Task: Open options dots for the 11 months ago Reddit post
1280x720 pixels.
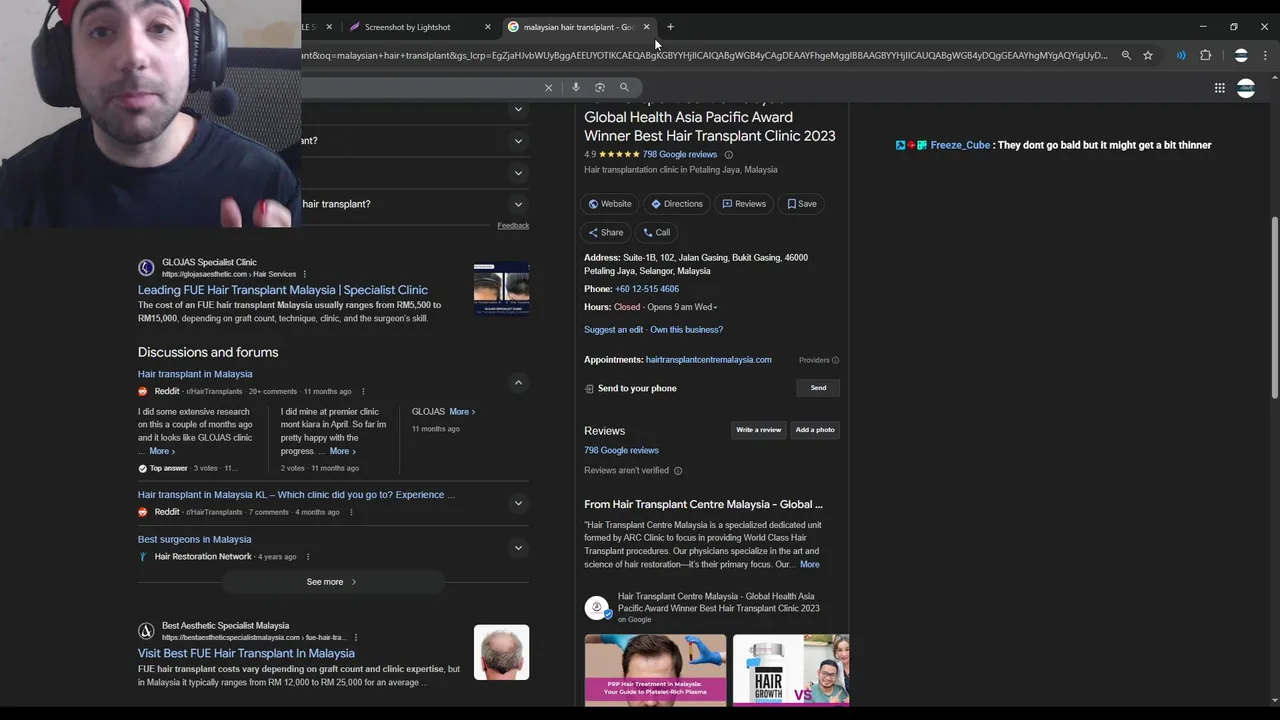Action: pos(363,392)
